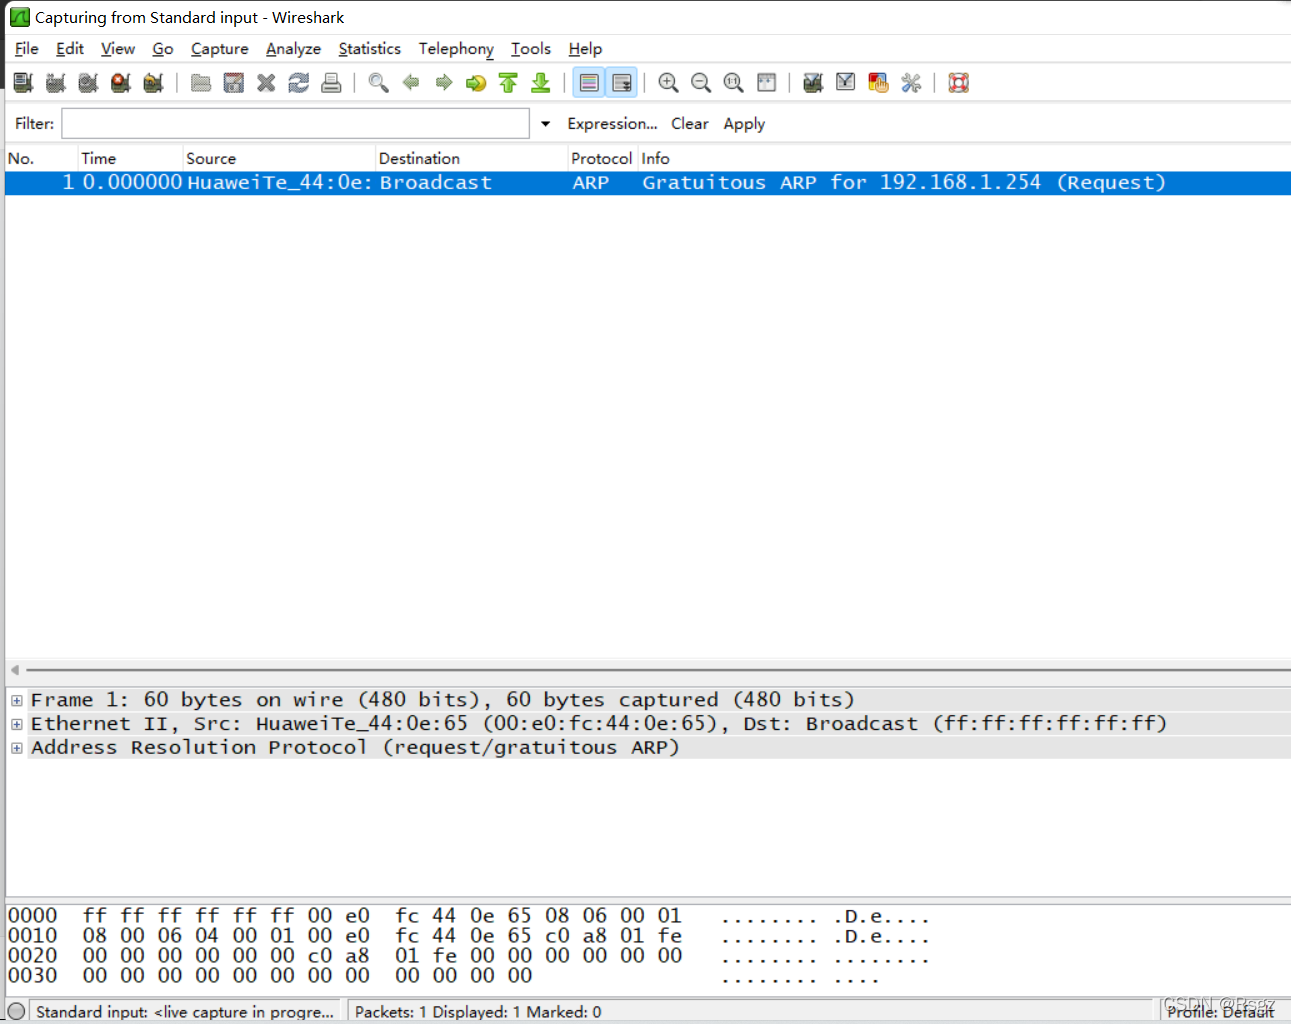Open the Tools menu
Image resolution: width=1291 pixels, height=1024 pixels.
[531, 48]
